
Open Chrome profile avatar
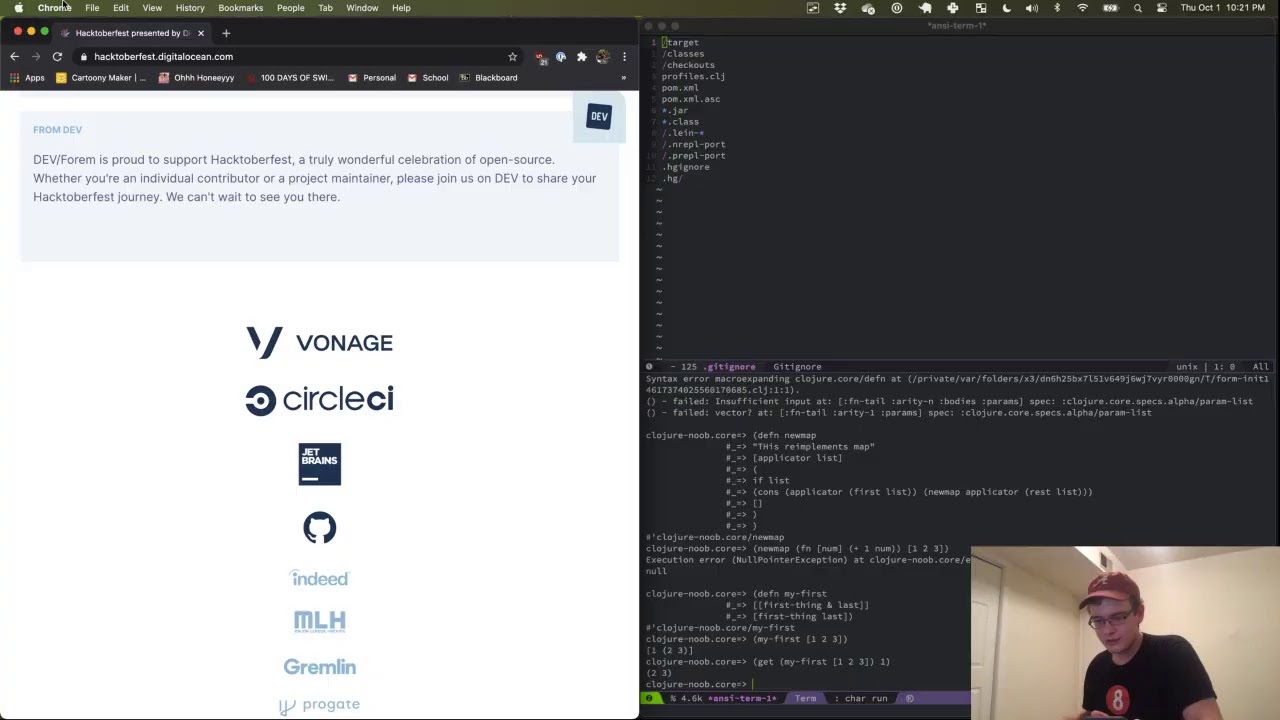tap(602, 57)
